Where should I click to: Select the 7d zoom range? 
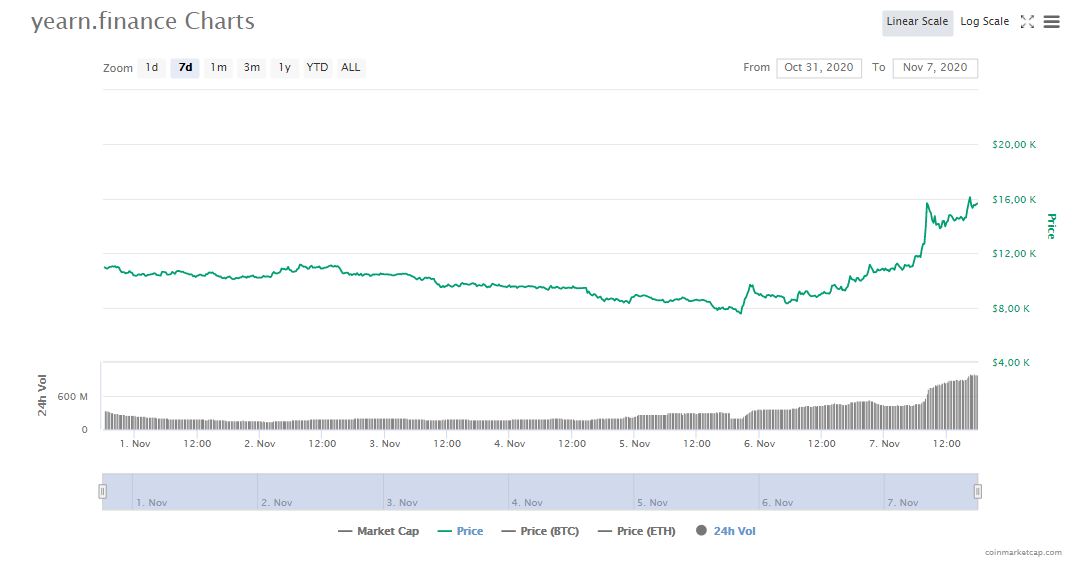(185, 68)
